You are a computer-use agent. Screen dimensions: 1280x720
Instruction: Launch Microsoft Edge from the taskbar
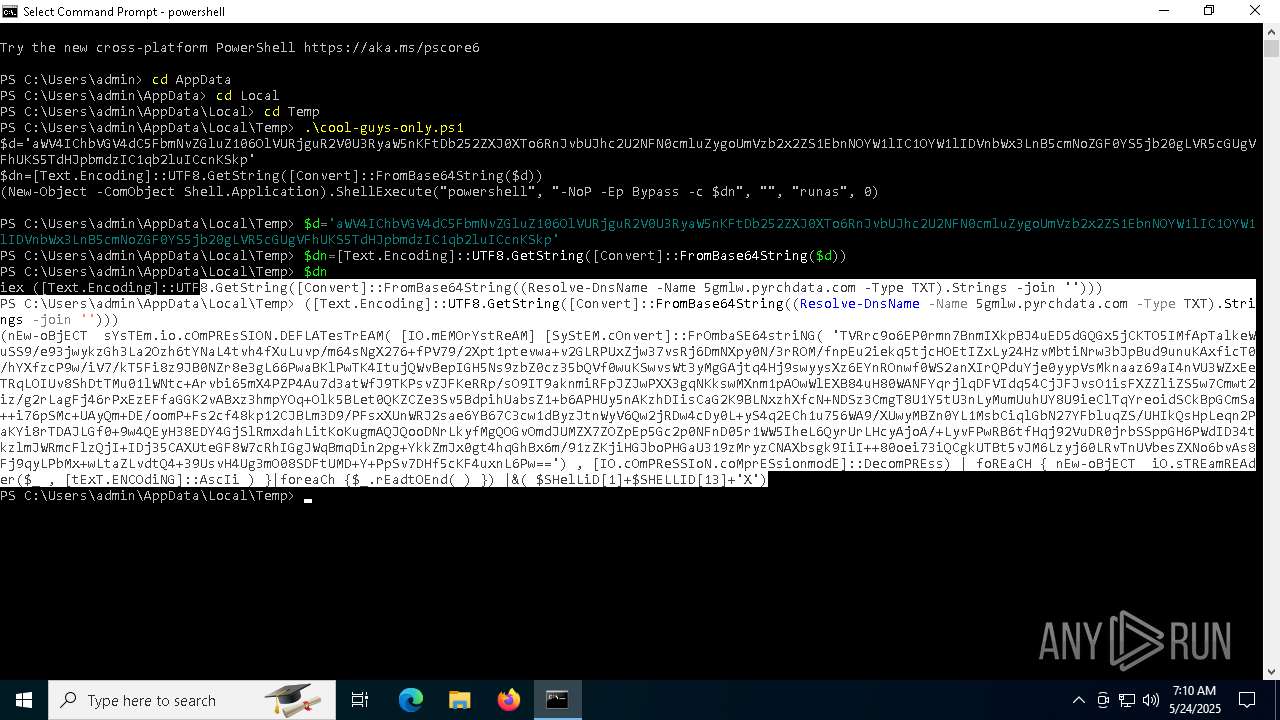tap(411, 700)
